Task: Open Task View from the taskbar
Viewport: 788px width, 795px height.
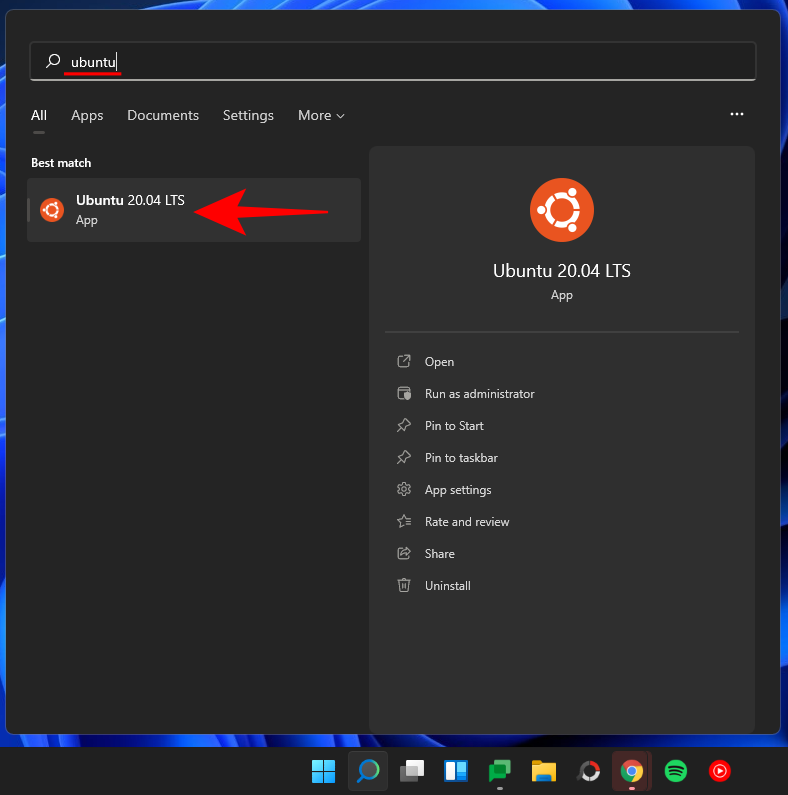Action: 411,771
